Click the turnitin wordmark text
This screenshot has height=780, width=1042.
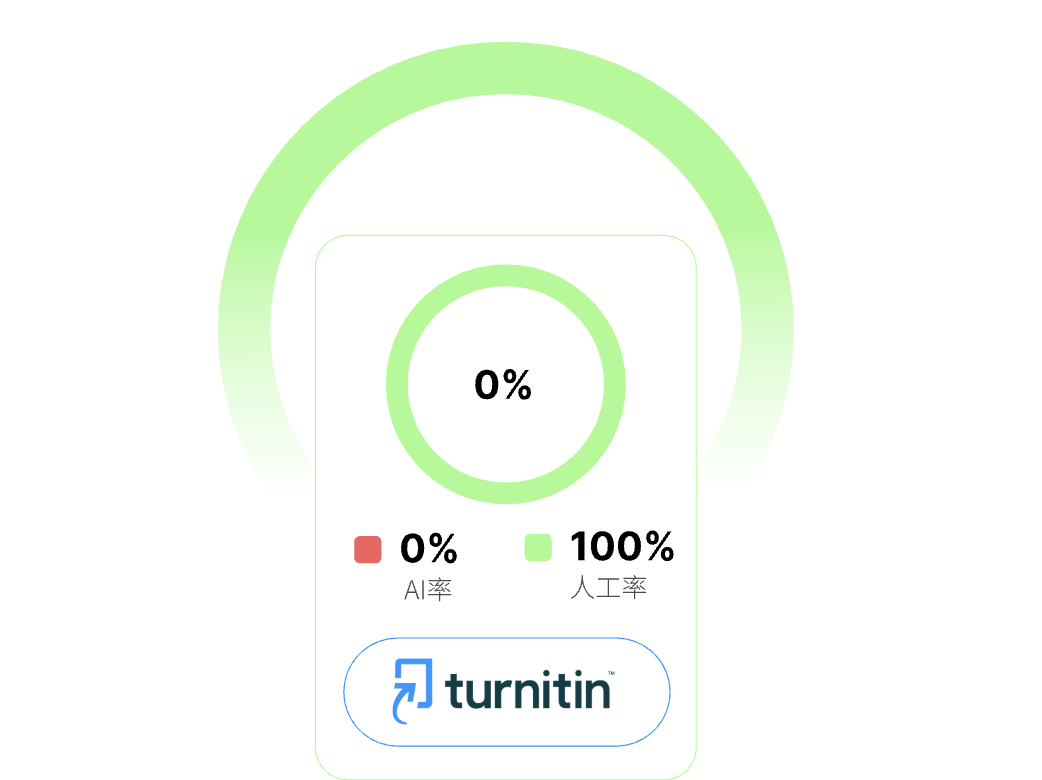point(527,690)
